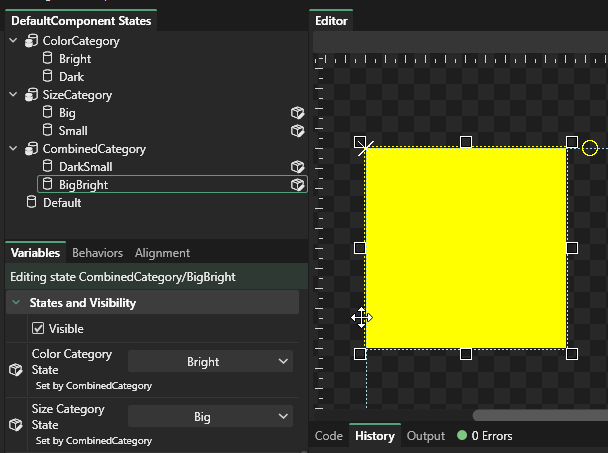Collapse the SizeCategory tree node
This screenshot has width=608, height=453.
[x=13, y=95]
